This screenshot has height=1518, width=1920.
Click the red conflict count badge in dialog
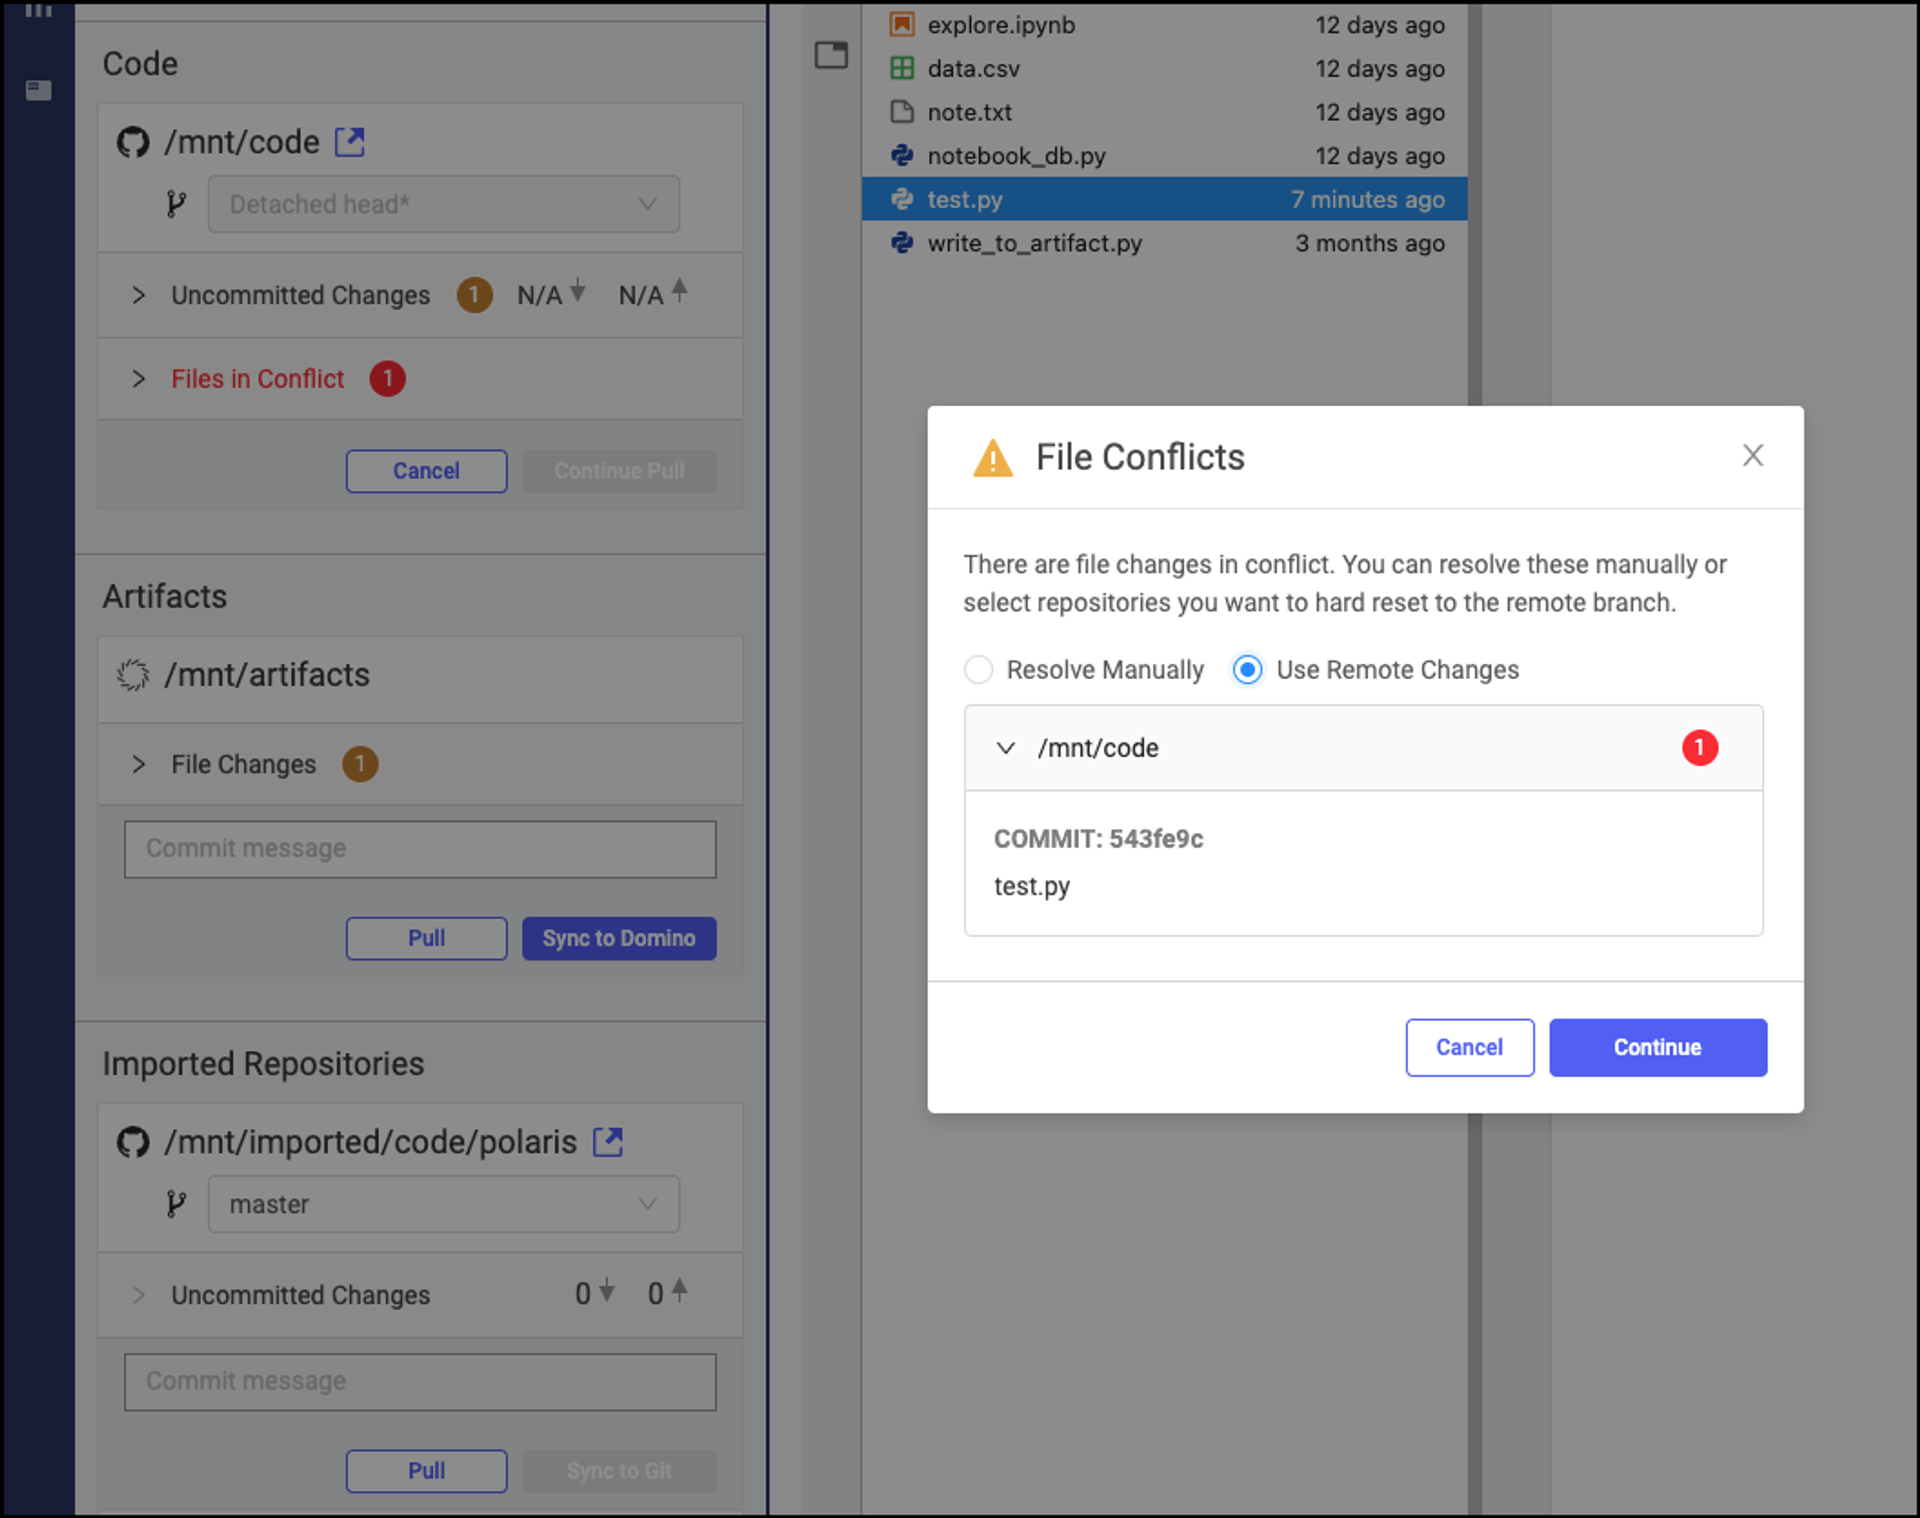[1700, 748]
